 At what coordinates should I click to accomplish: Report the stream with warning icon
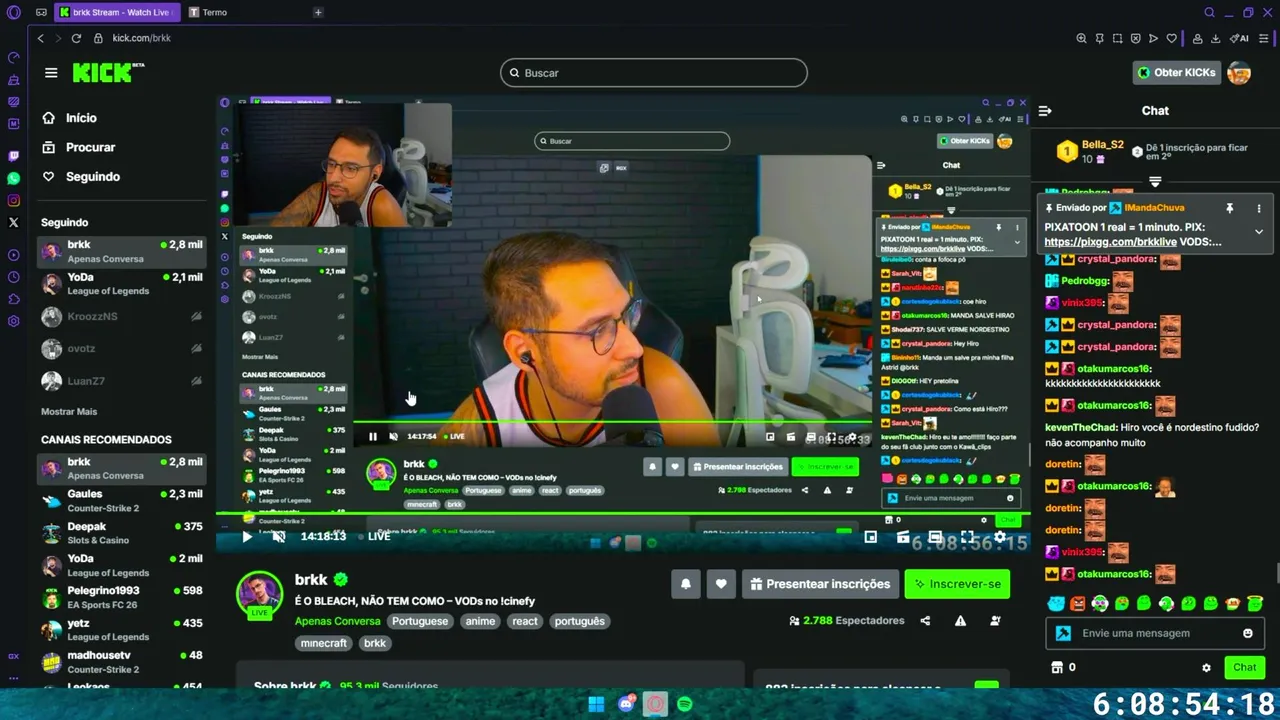coord(960,621)
